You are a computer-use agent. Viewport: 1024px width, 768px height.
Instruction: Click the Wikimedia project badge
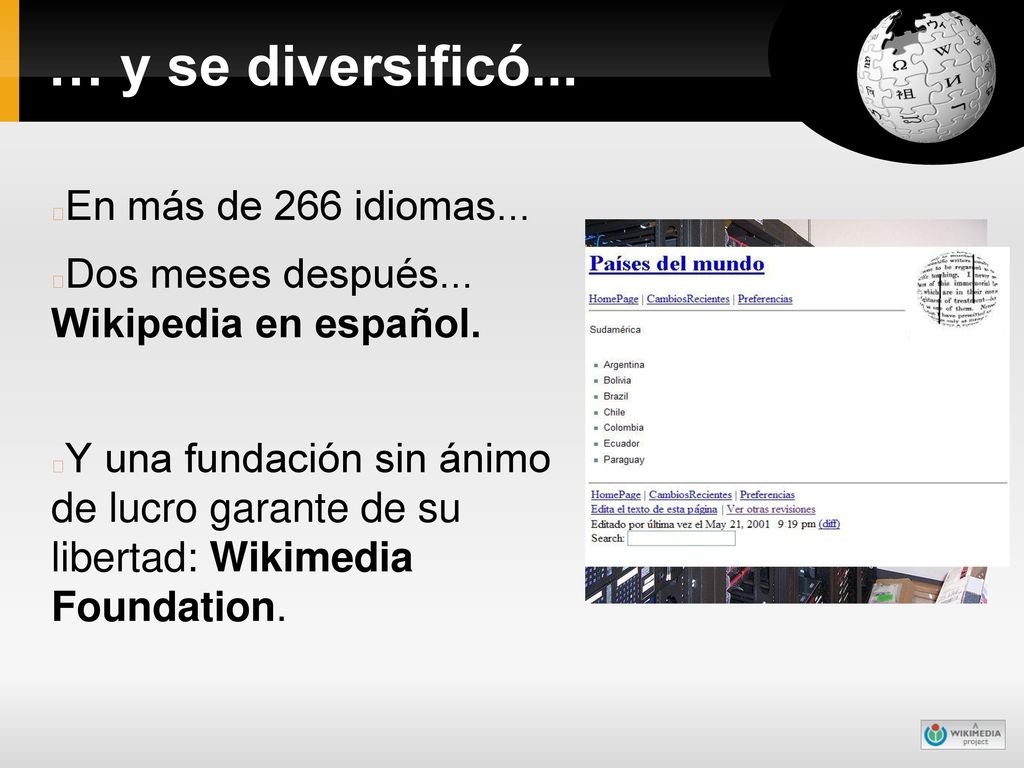coord(963,734)
